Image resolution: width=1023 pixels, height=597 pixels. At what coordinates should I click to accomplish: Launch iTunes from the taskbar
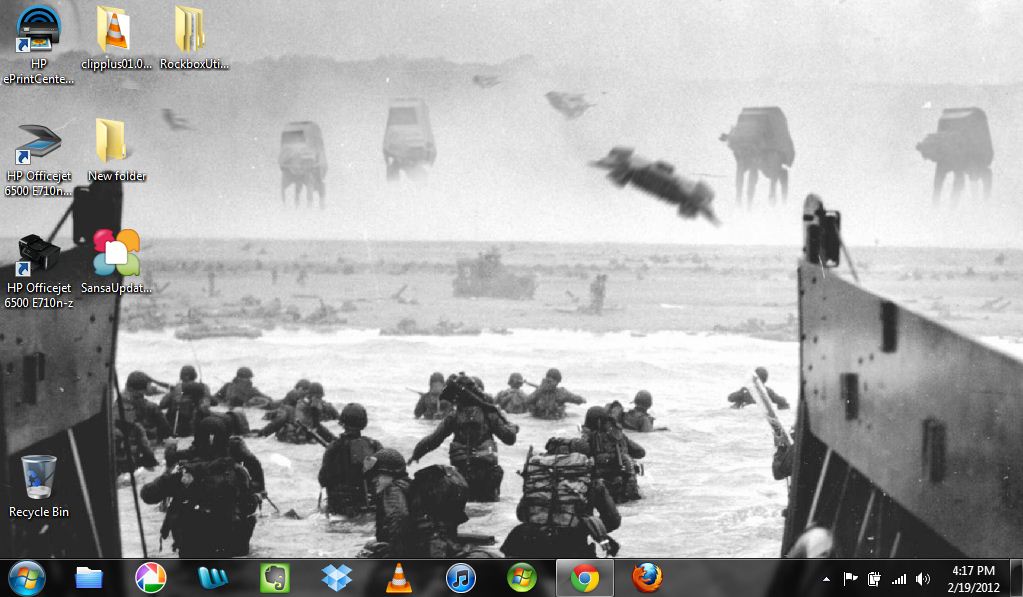click(x=461, y=578)
